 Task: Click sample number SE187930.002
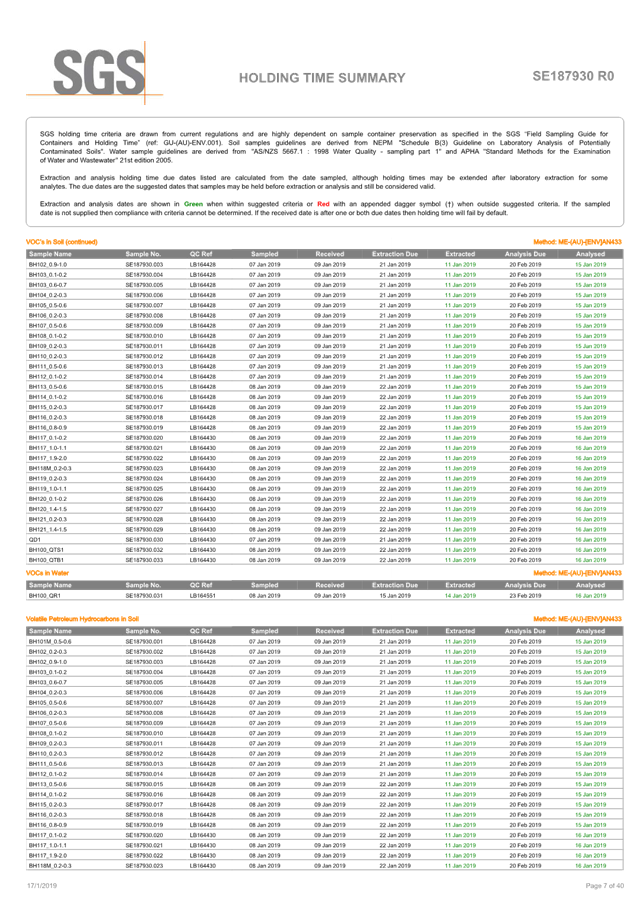145,652
